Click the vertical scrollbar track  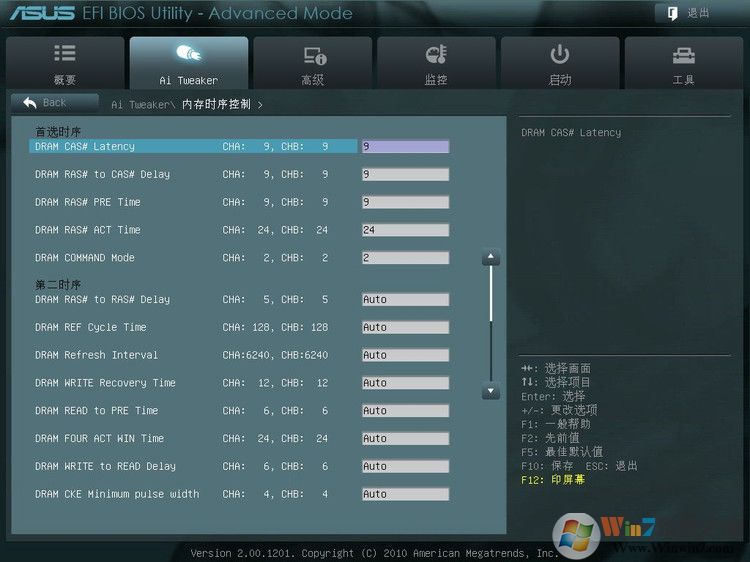pos(490,325)
